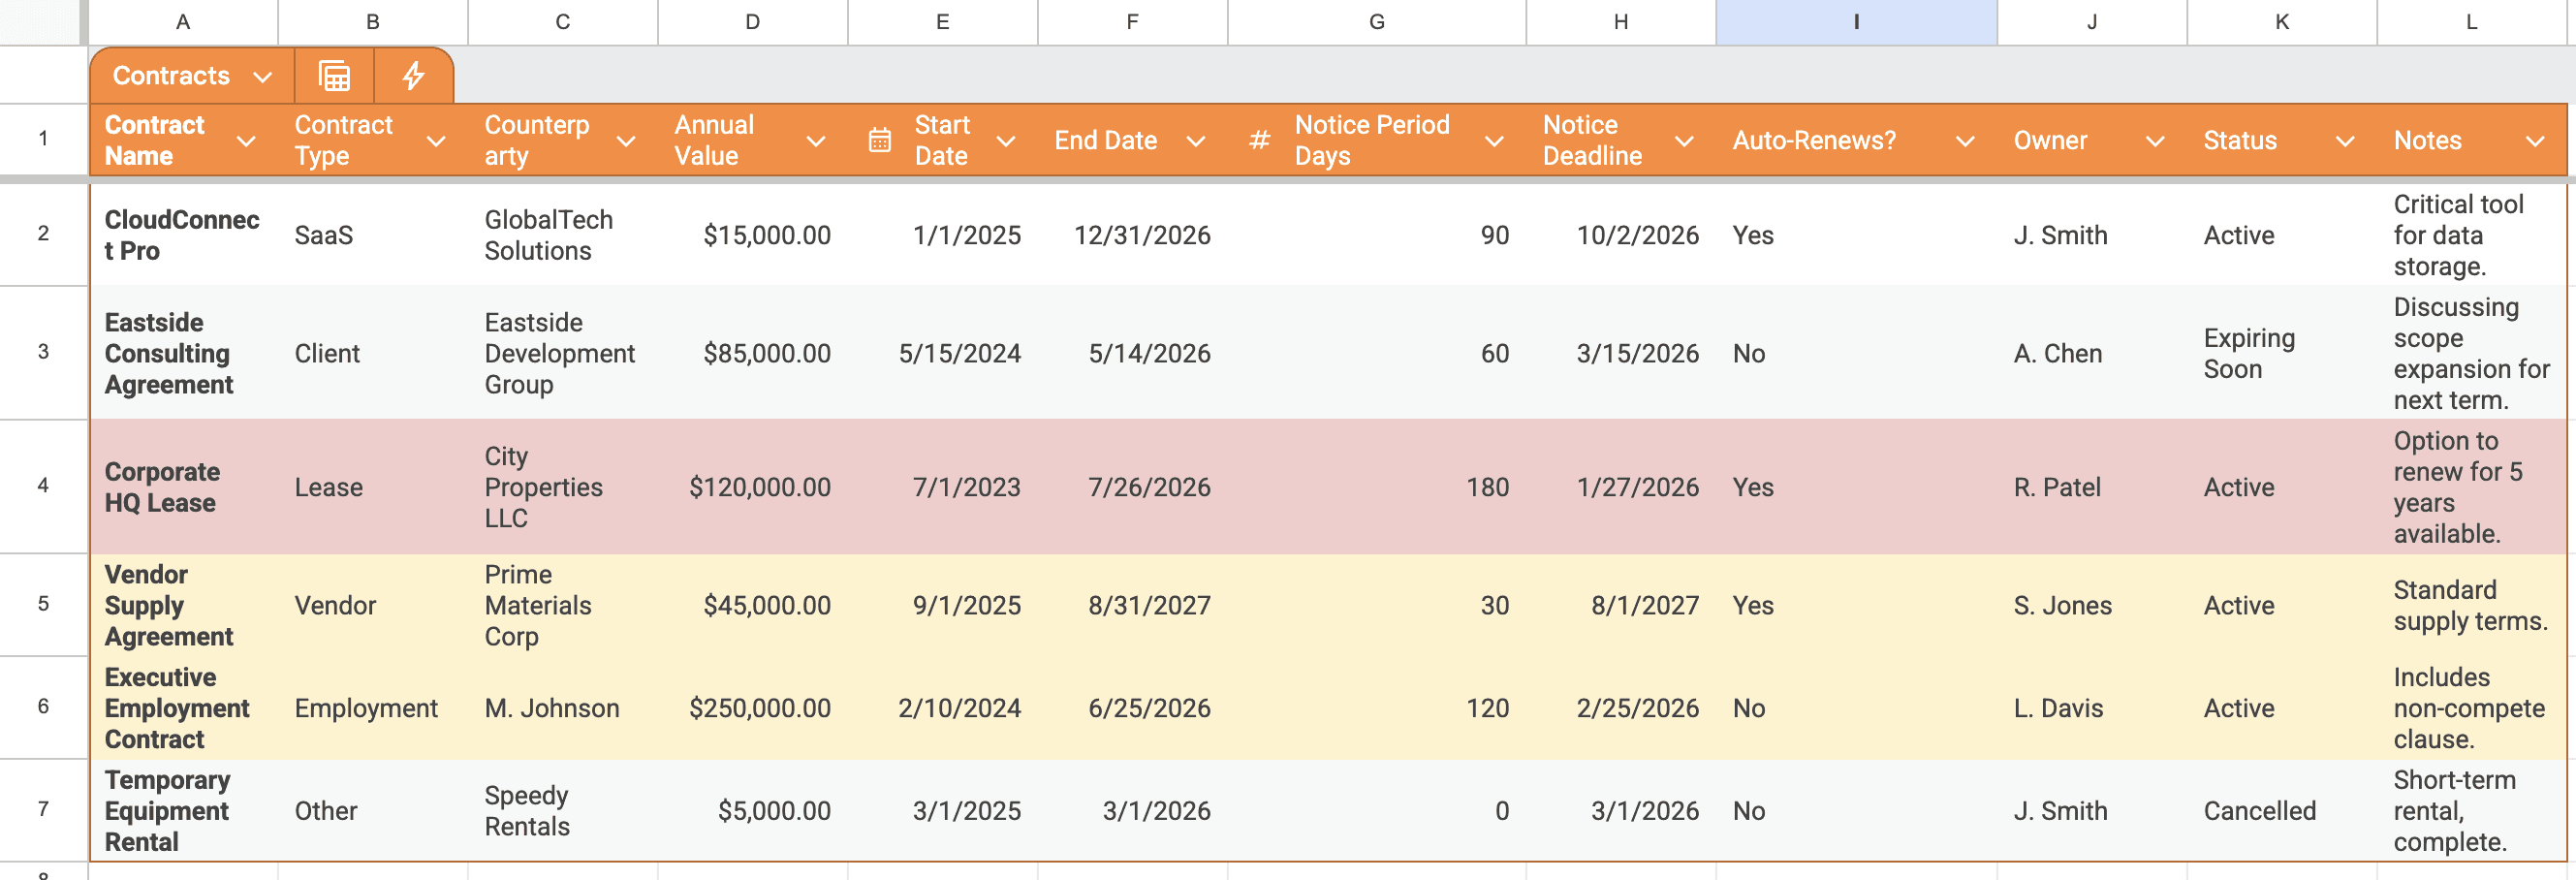Click the '12/31/2026' end date cell
The height and width of the screenshot is (880, 2576).
tap(1133, 235)
